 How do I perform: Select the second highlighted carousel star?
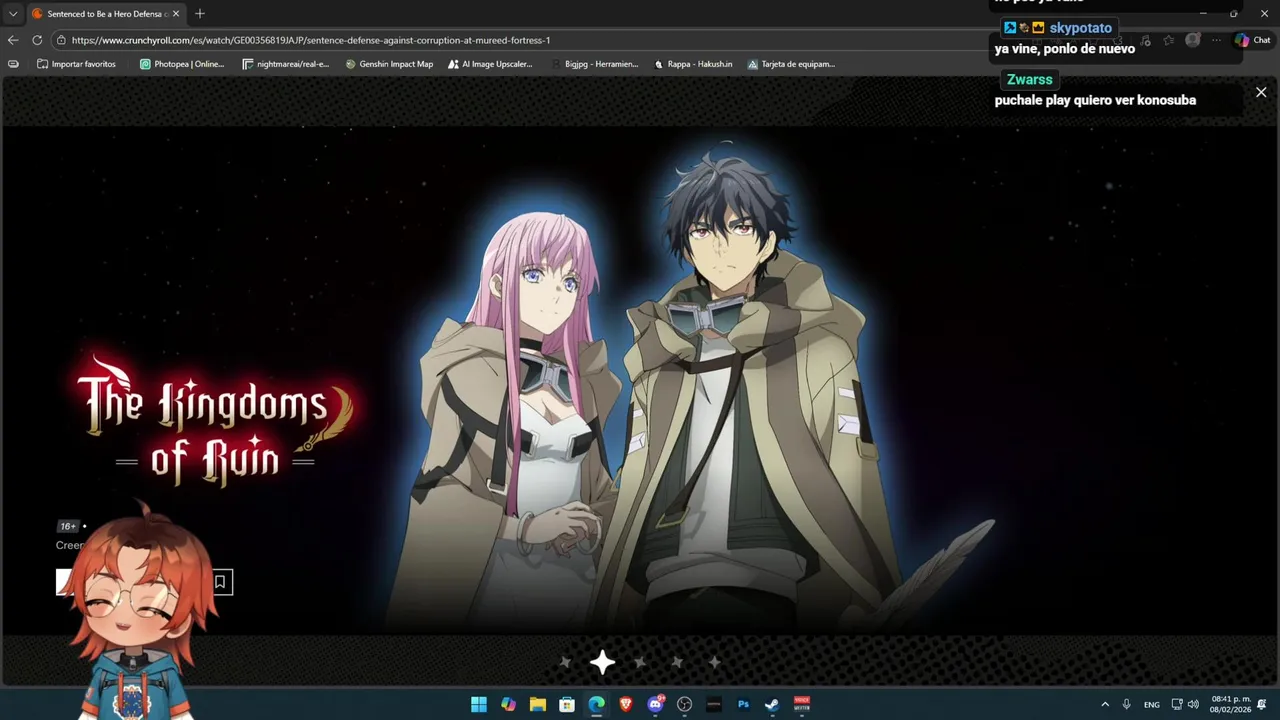pos(602,662)
